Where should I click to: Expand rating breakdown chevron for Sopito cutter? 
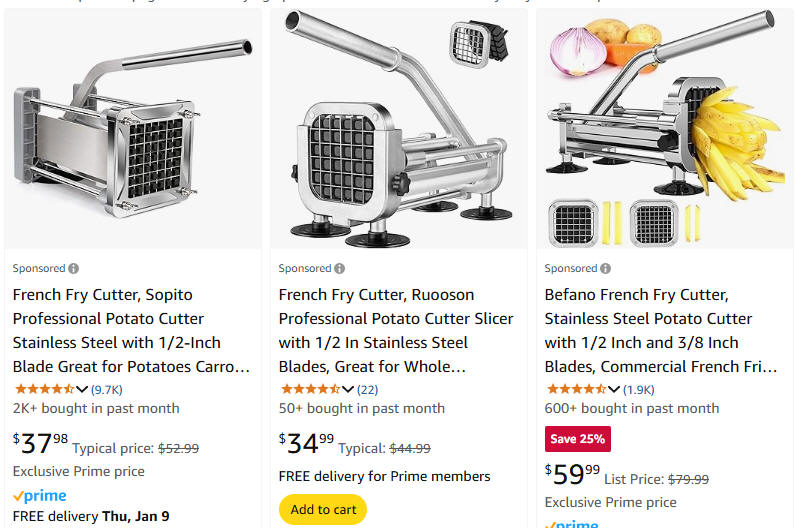[82, 389]
